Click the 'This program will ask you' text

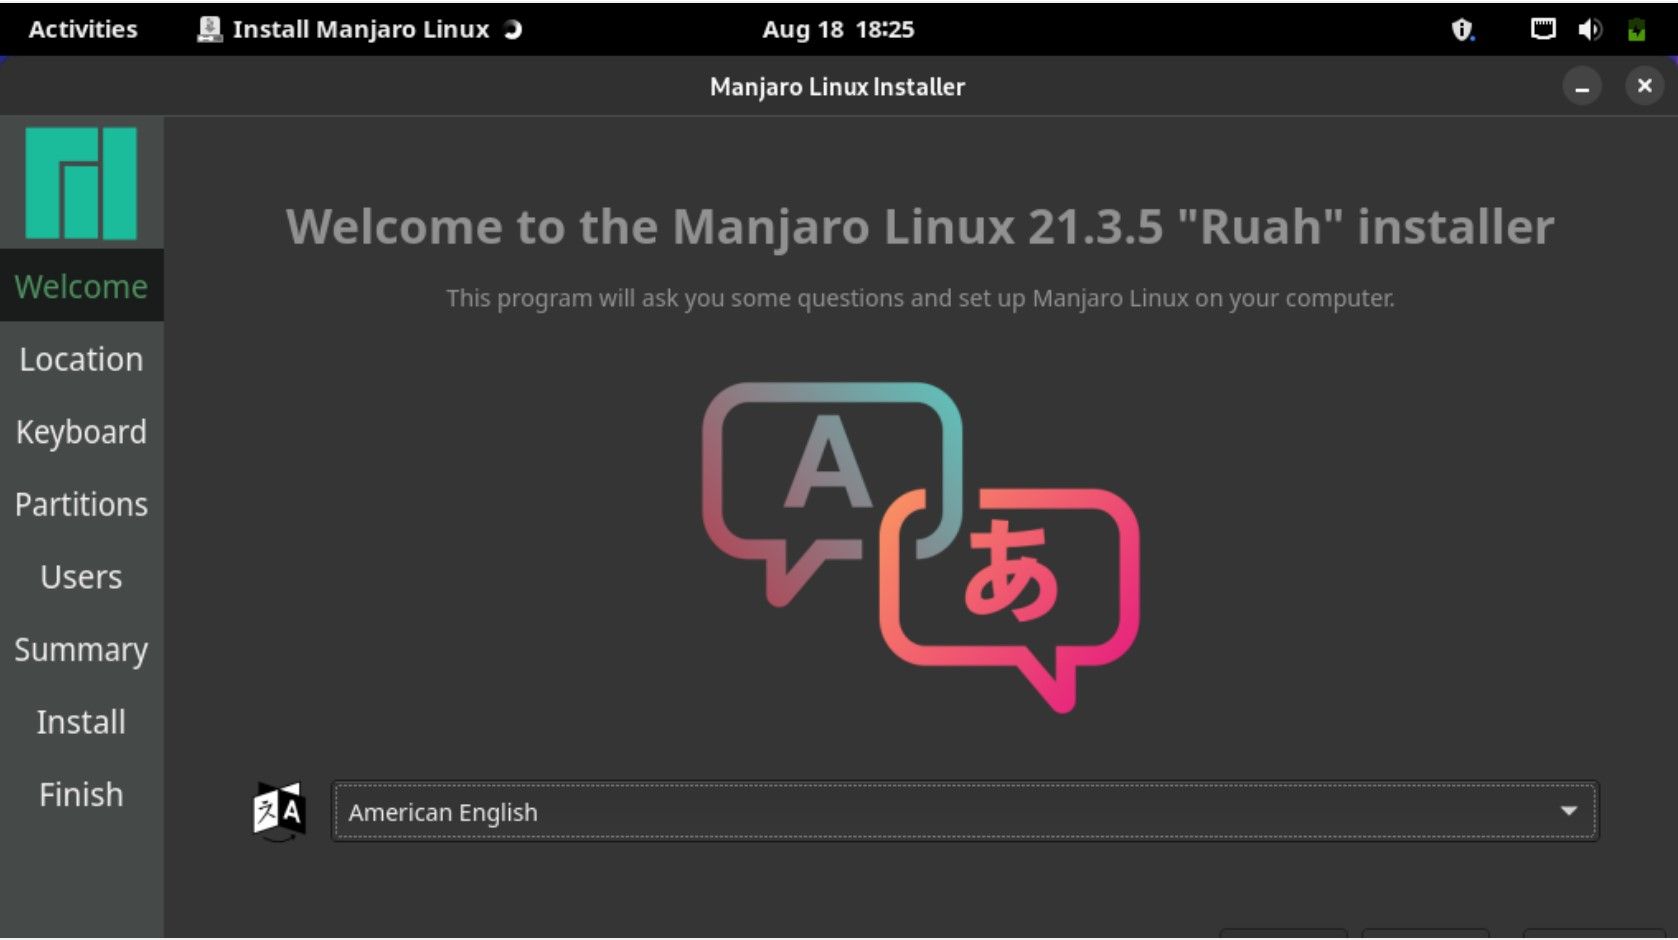click(x=920, y=298)
